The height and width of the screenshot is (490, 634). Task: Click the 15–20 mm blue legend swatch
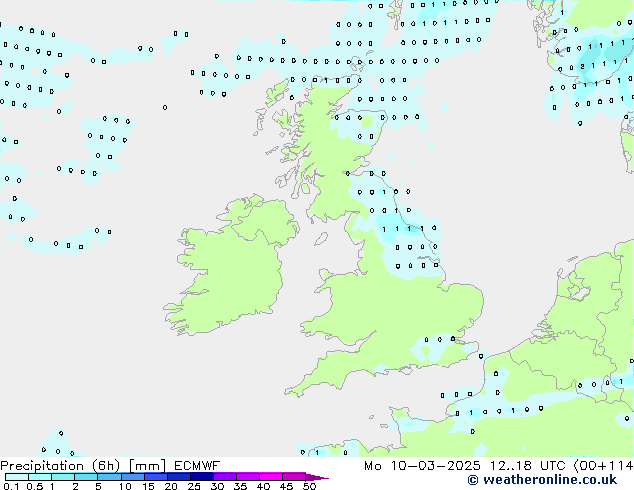(155, 477)
